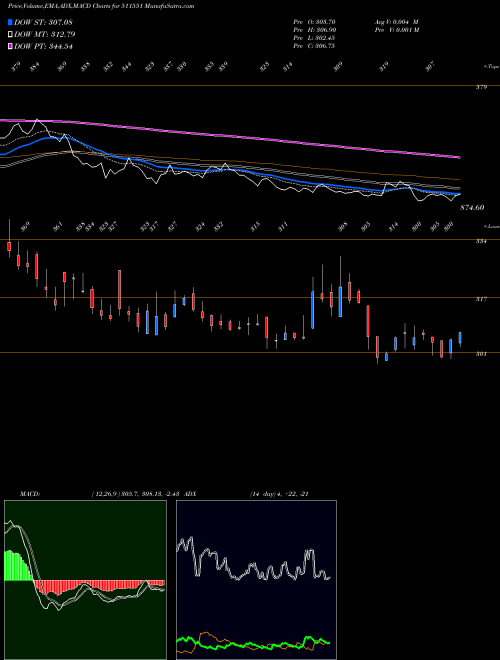
Task: Click the chart title mentioning MunafaSutra.com
Action: [x=101, y=6]
